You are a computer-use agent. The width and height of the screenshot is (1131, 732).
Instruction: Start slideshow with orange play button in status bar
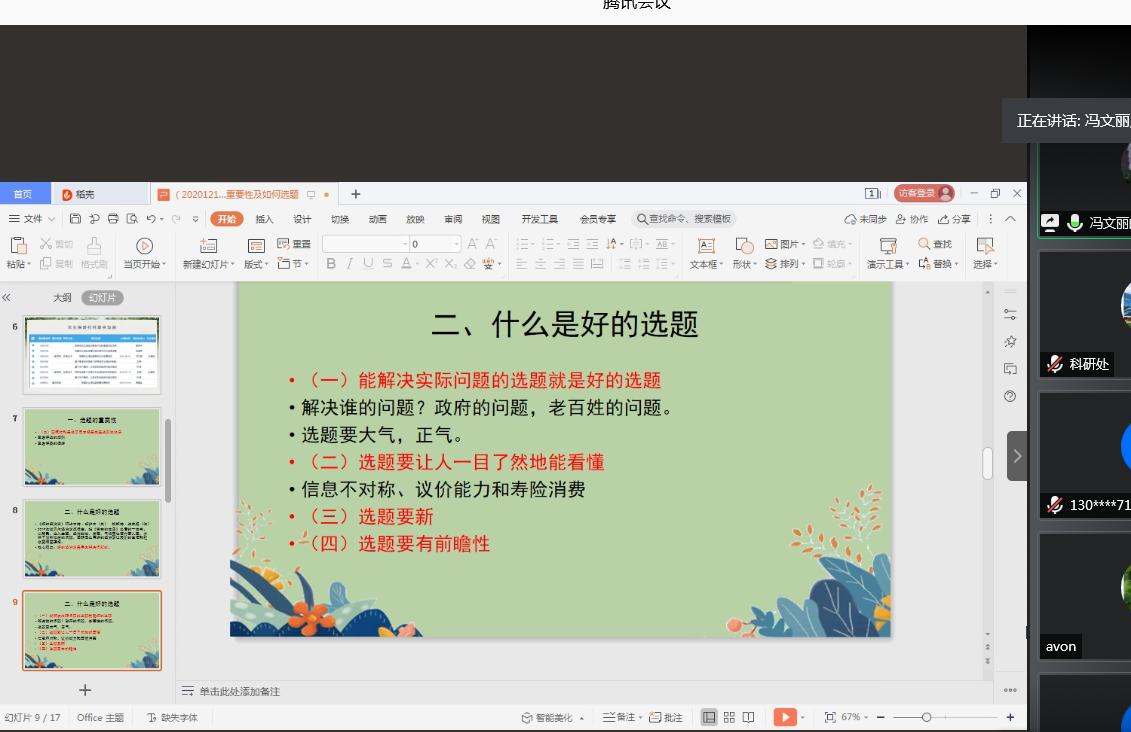pyautogui.click(x=784, y=717)
